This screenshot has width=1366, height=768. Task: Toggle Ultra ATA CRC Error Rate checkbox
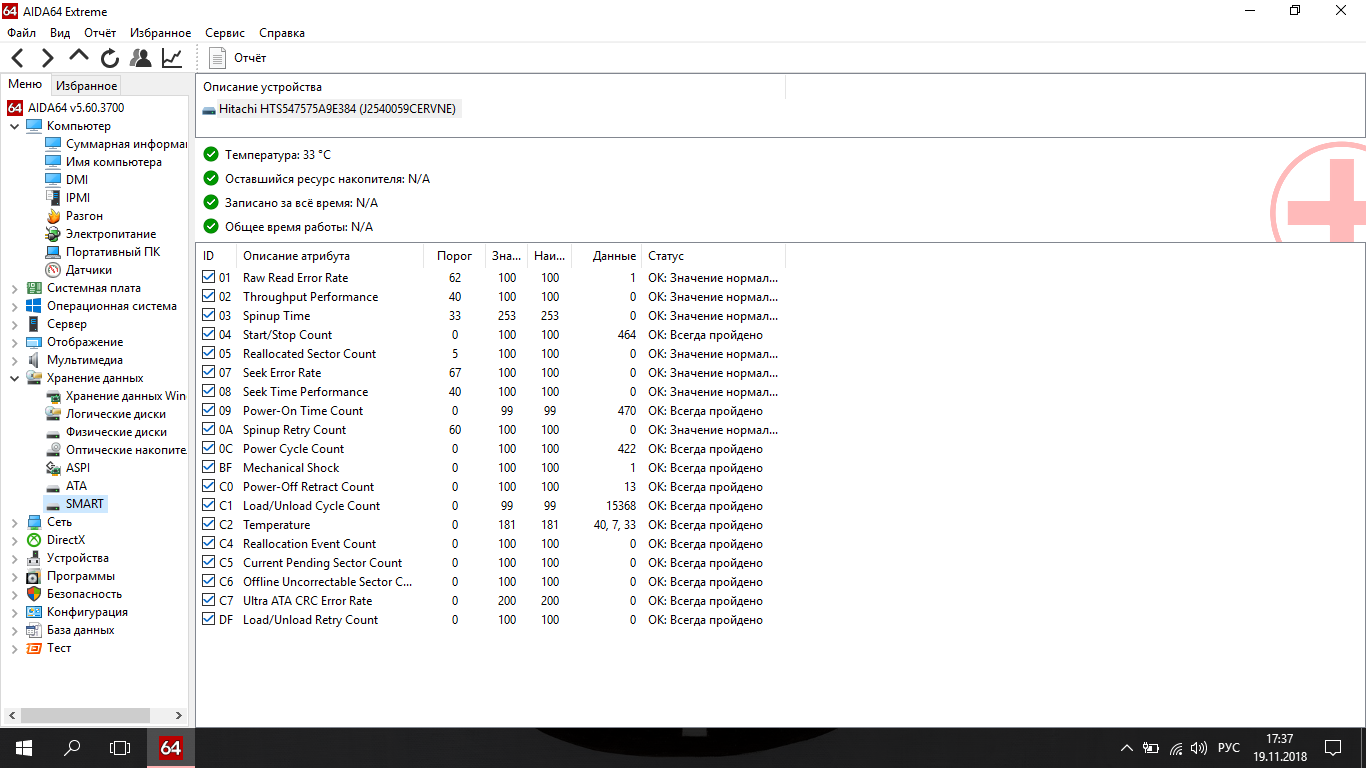point(208,600)
